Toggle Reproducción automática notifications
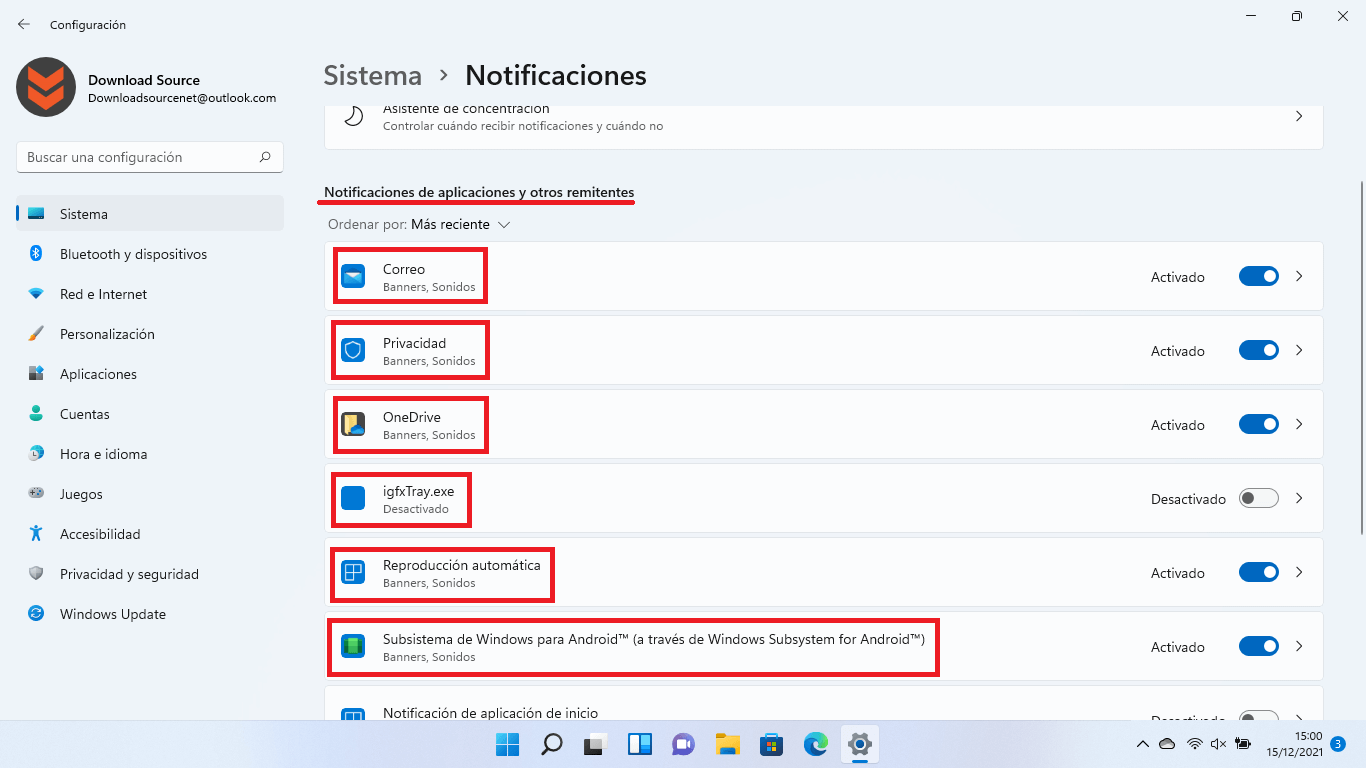 coord(1259,573)
